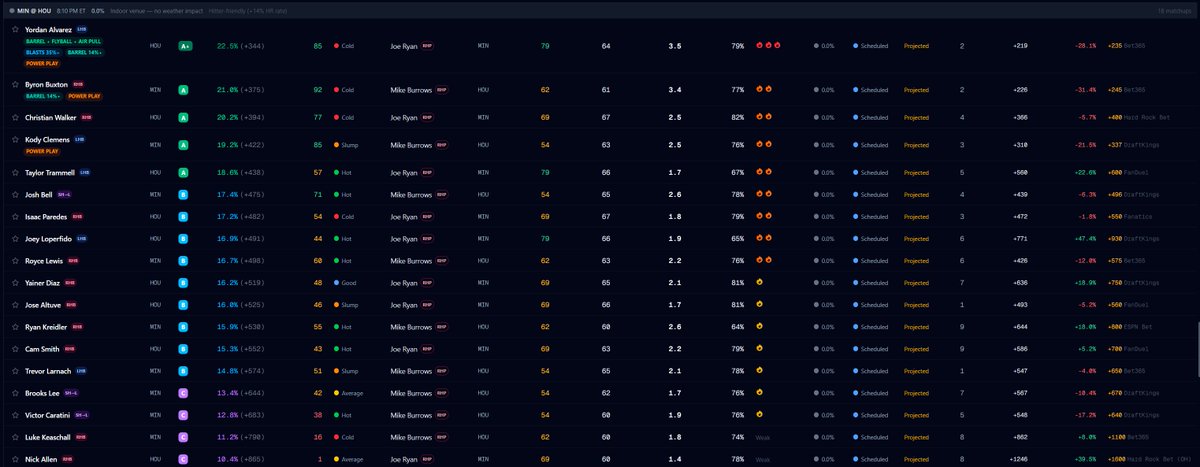This screenshot has height=467, width=1200.
Task: Click the star icon beside Victor Caratini
Action: tap(15, 415)
